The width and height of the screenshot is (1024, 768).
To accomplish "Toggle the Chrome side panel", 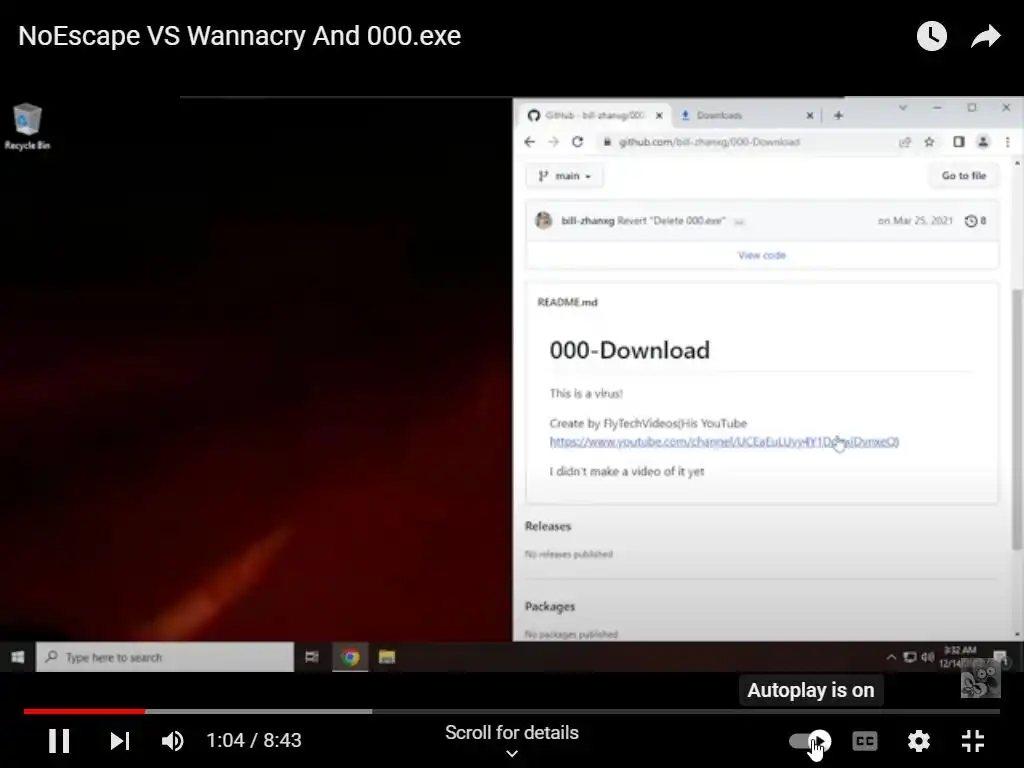I will [958, 142].
